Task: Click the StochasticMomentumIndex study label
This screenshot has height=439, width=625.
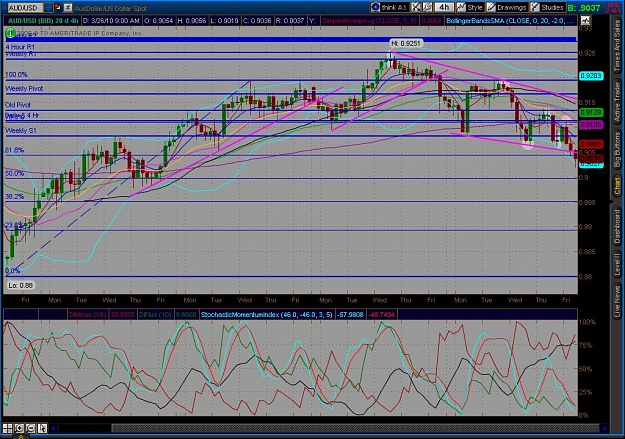Action: 266,315
